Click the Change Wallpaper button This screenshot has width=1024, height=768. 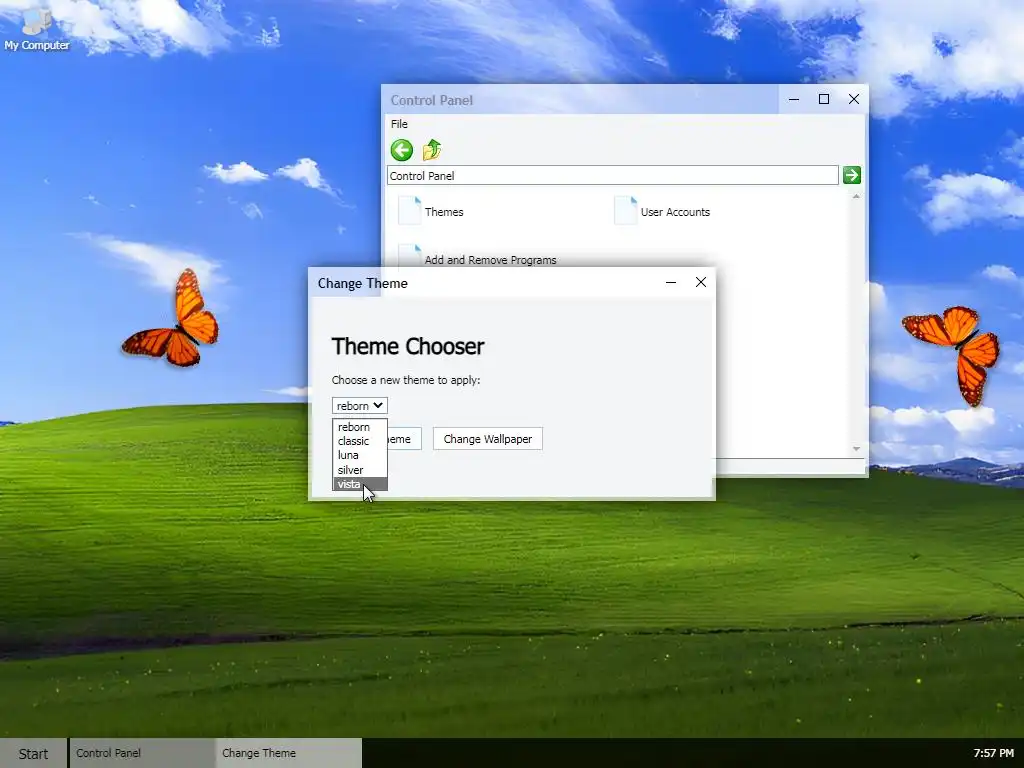(x=488, y=439)
